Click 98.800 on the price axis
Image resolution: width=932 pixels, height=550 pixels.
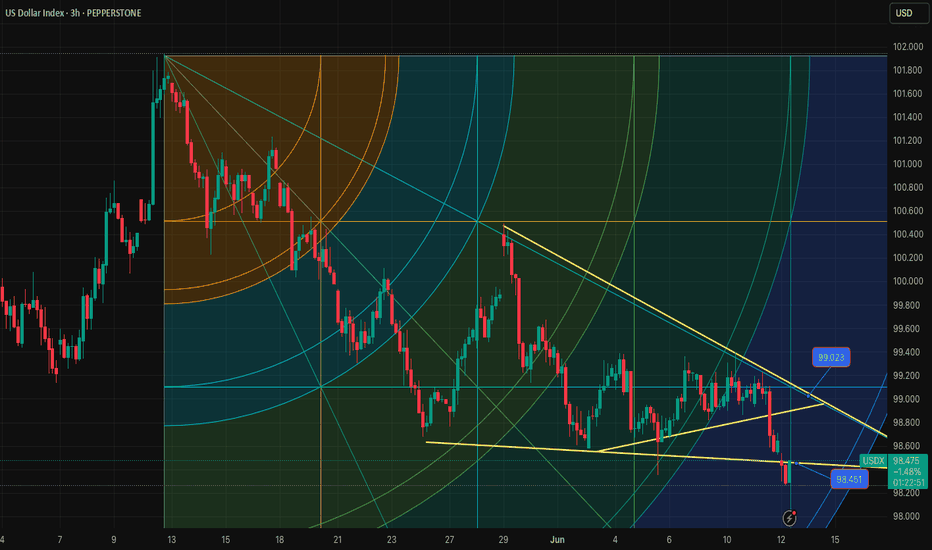pyautogui.click(x=908, y=422)
